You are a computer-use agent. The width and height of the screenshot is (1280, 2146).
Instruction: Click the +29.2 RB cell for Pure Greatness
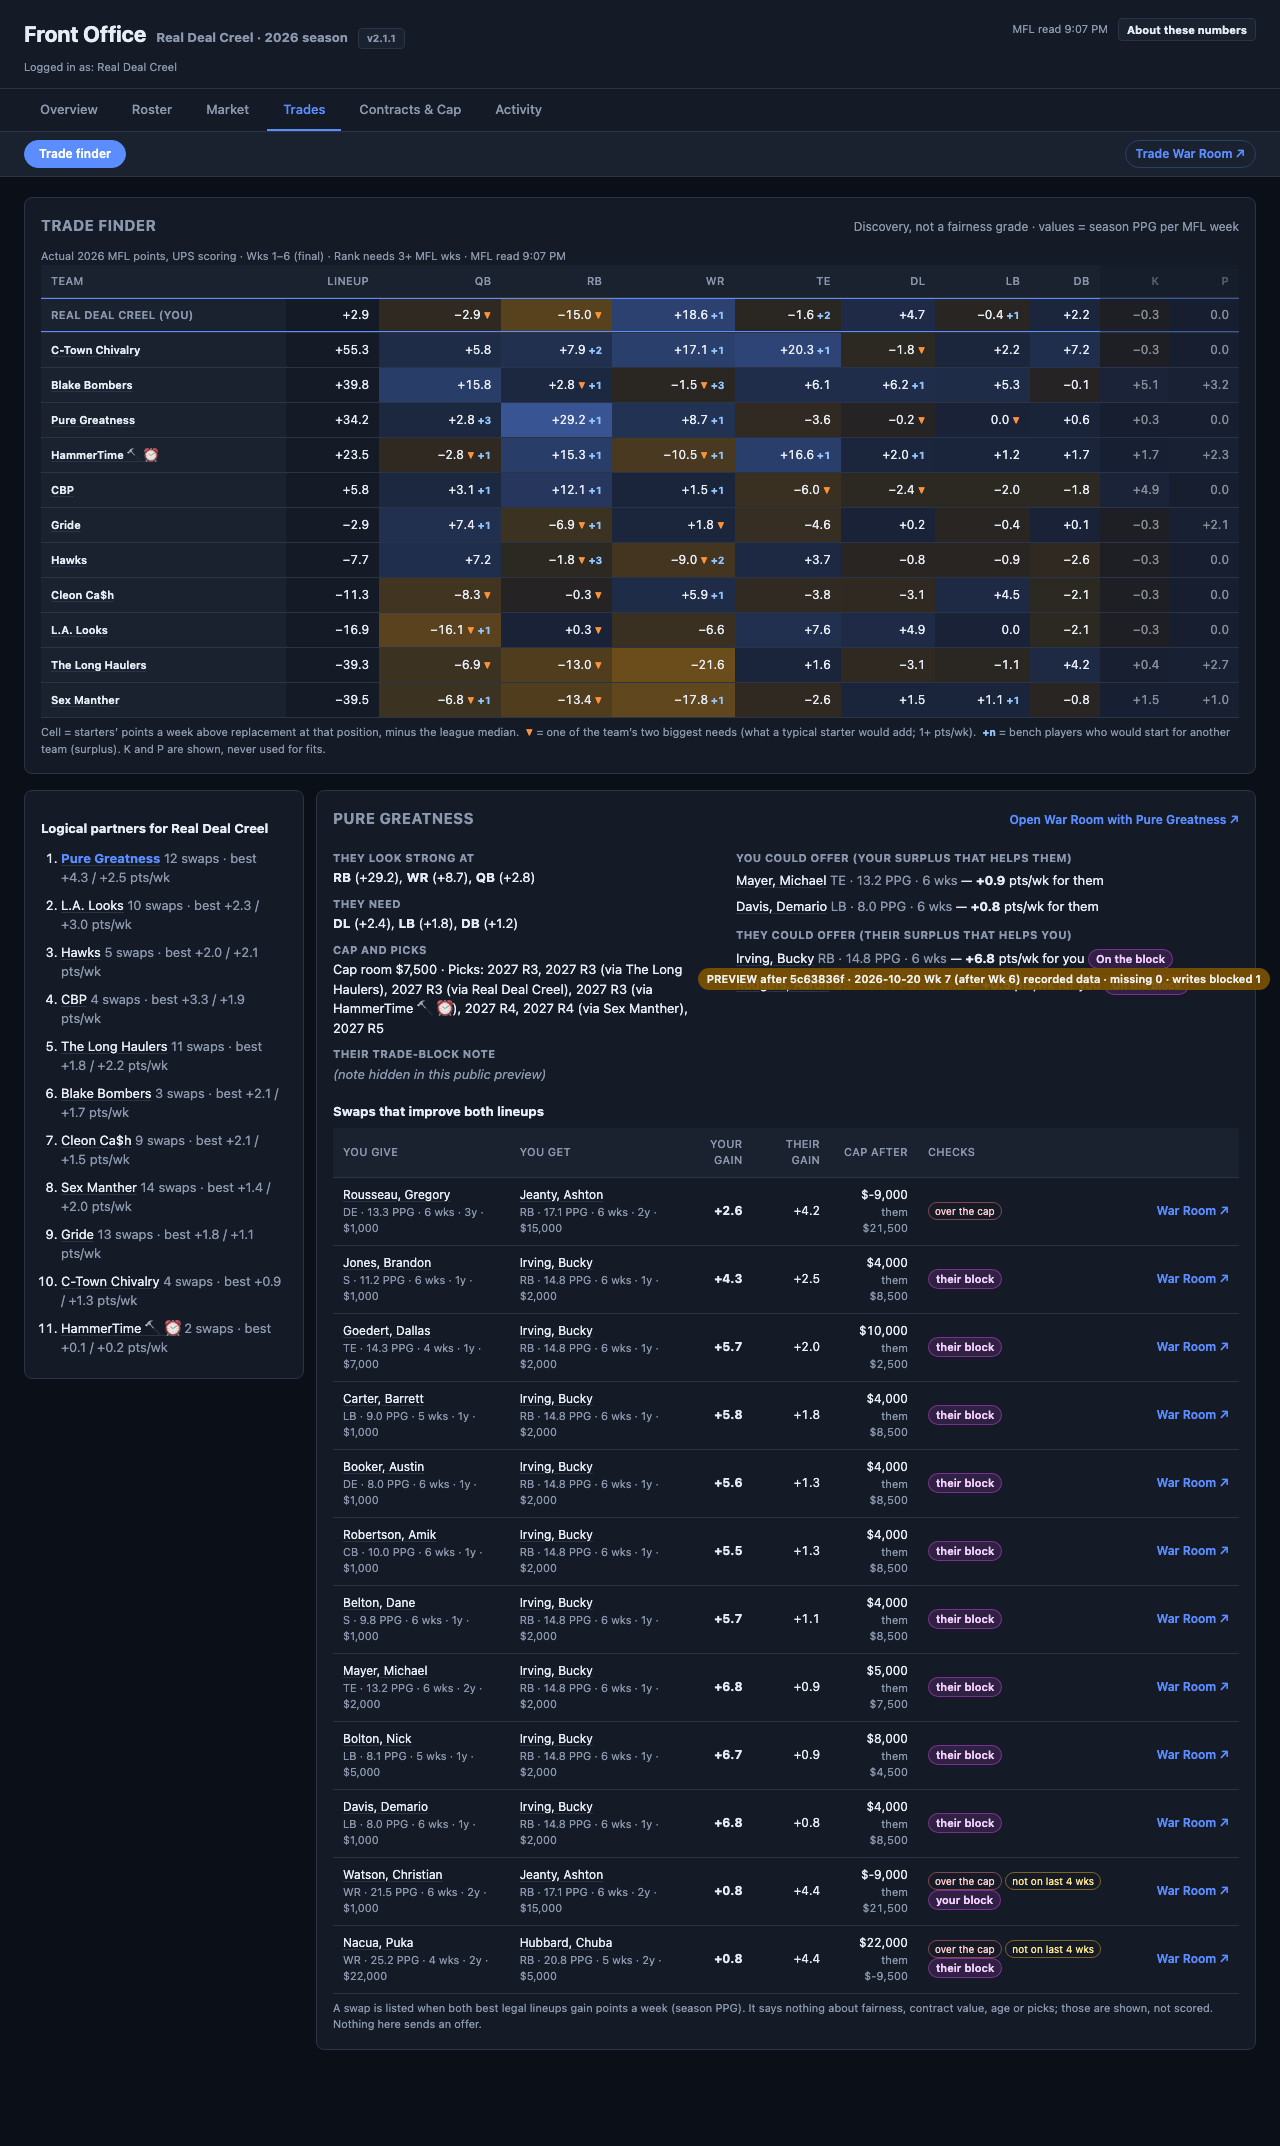pyautogui.click(x=556, y=420)
